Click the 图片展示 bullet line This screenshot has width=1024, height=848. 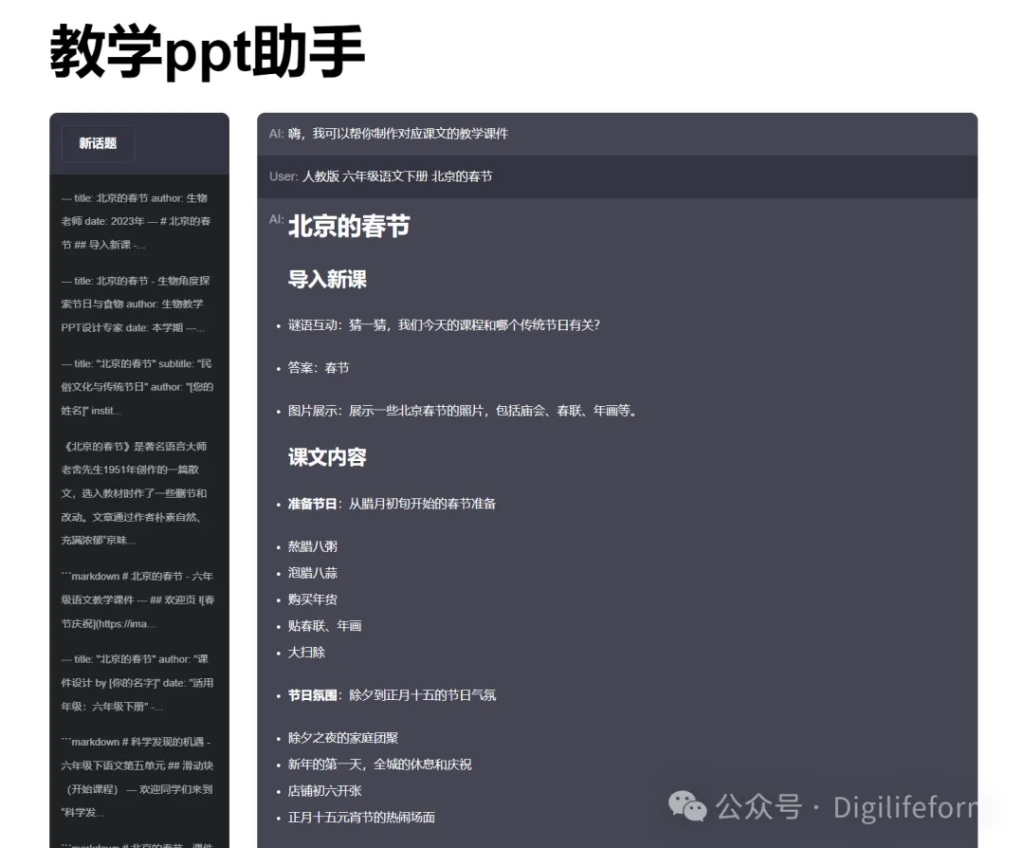[462, 410]
